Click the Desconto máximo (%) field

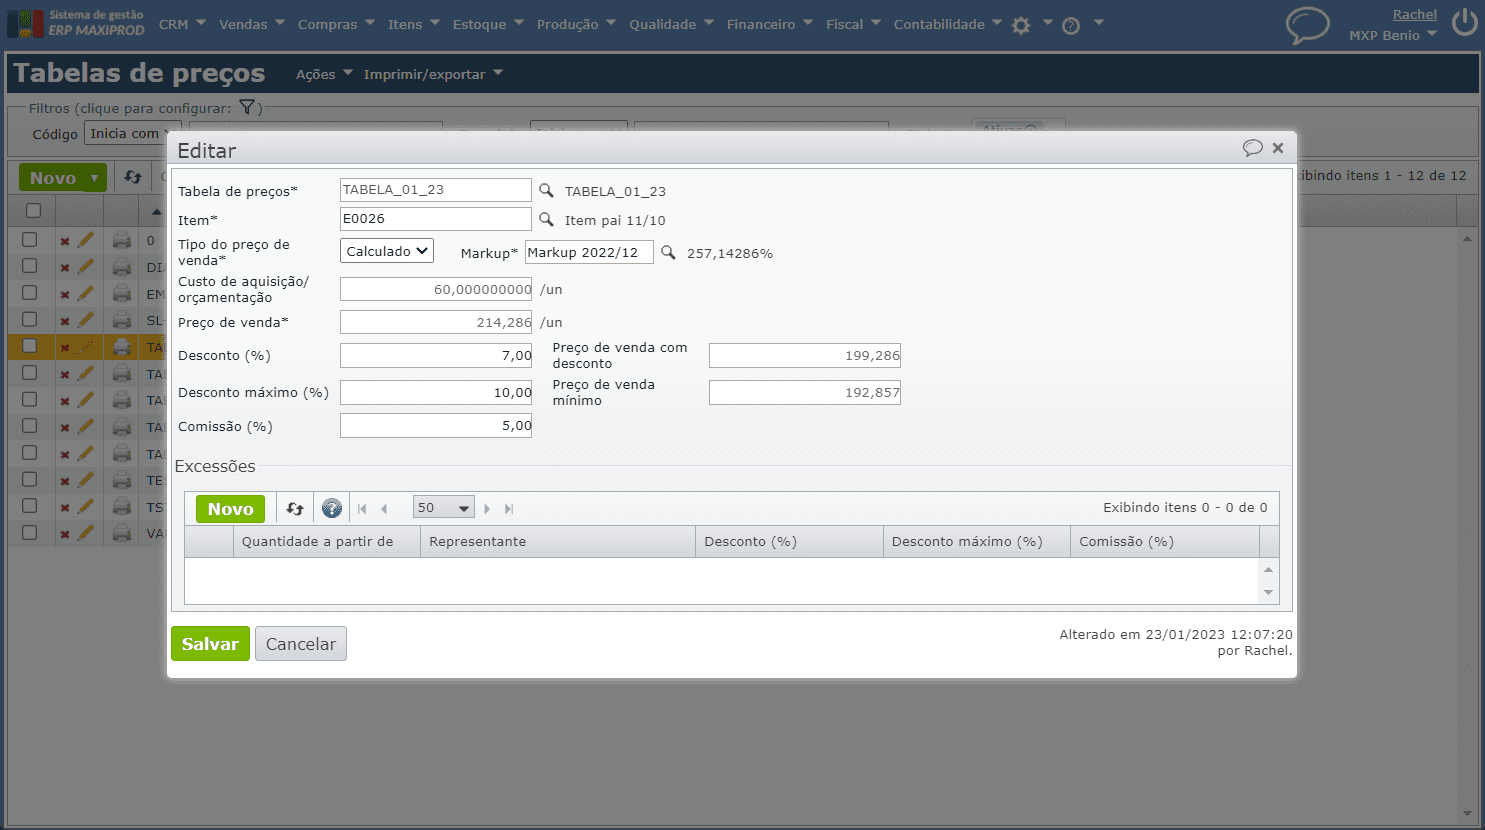(x=436, y=392)
